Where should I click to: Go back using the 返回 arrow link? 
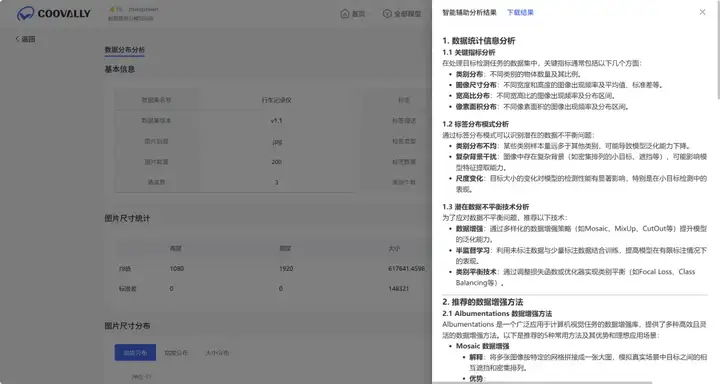[x=25, y=39]
